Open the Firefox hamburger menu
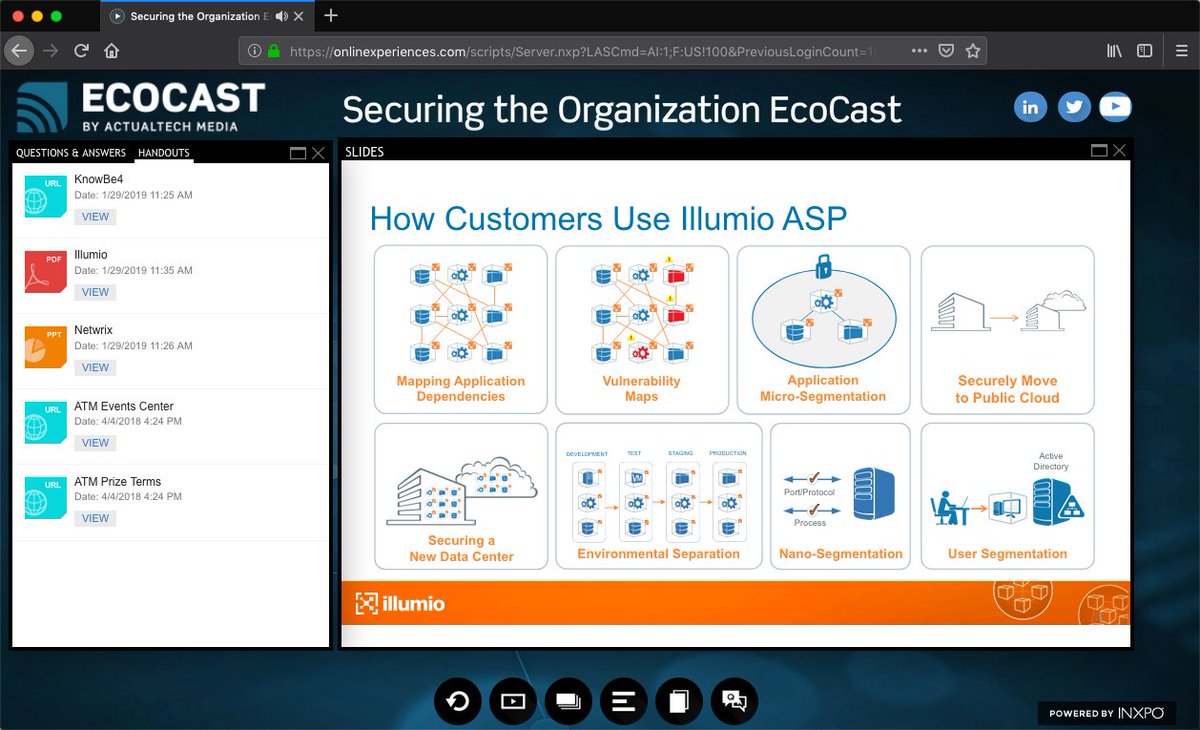 coord(1182,50)
